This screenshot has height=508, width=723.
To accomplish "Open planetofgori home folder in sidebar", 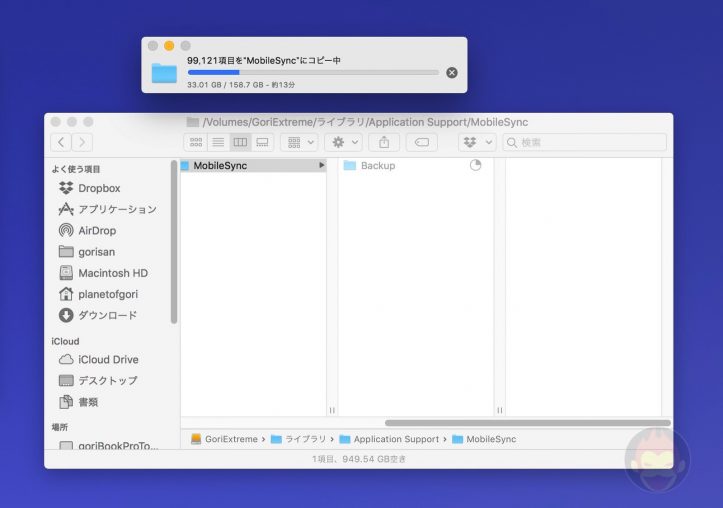I will point(99,294).
